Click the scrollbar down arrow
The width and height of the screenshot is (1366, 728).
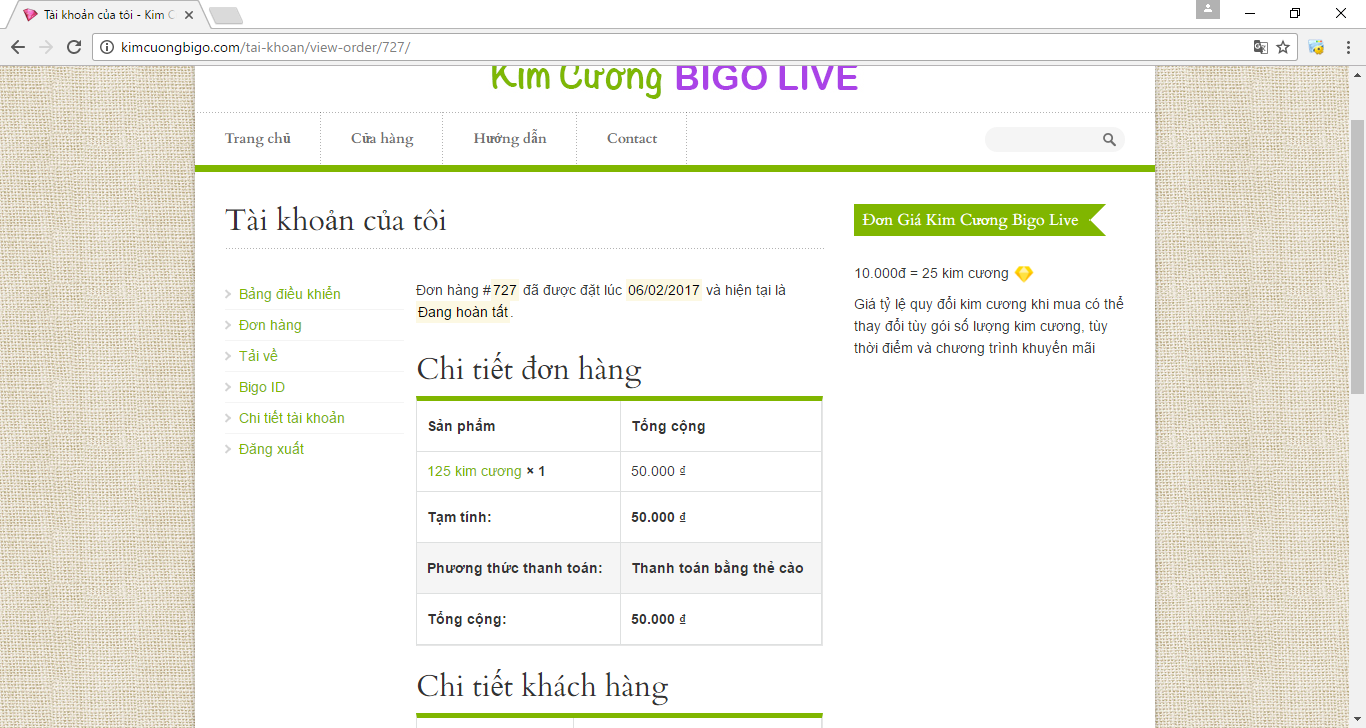(x=1357, y=719)
